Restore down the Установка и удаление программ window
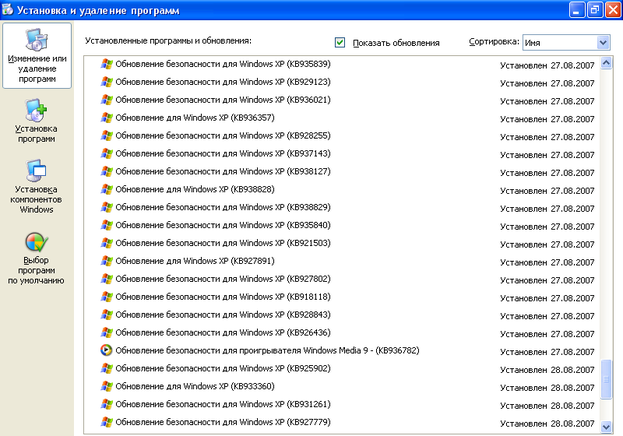Screen dimensions: 623x436 pyautogui.click(x=595, y=10)
